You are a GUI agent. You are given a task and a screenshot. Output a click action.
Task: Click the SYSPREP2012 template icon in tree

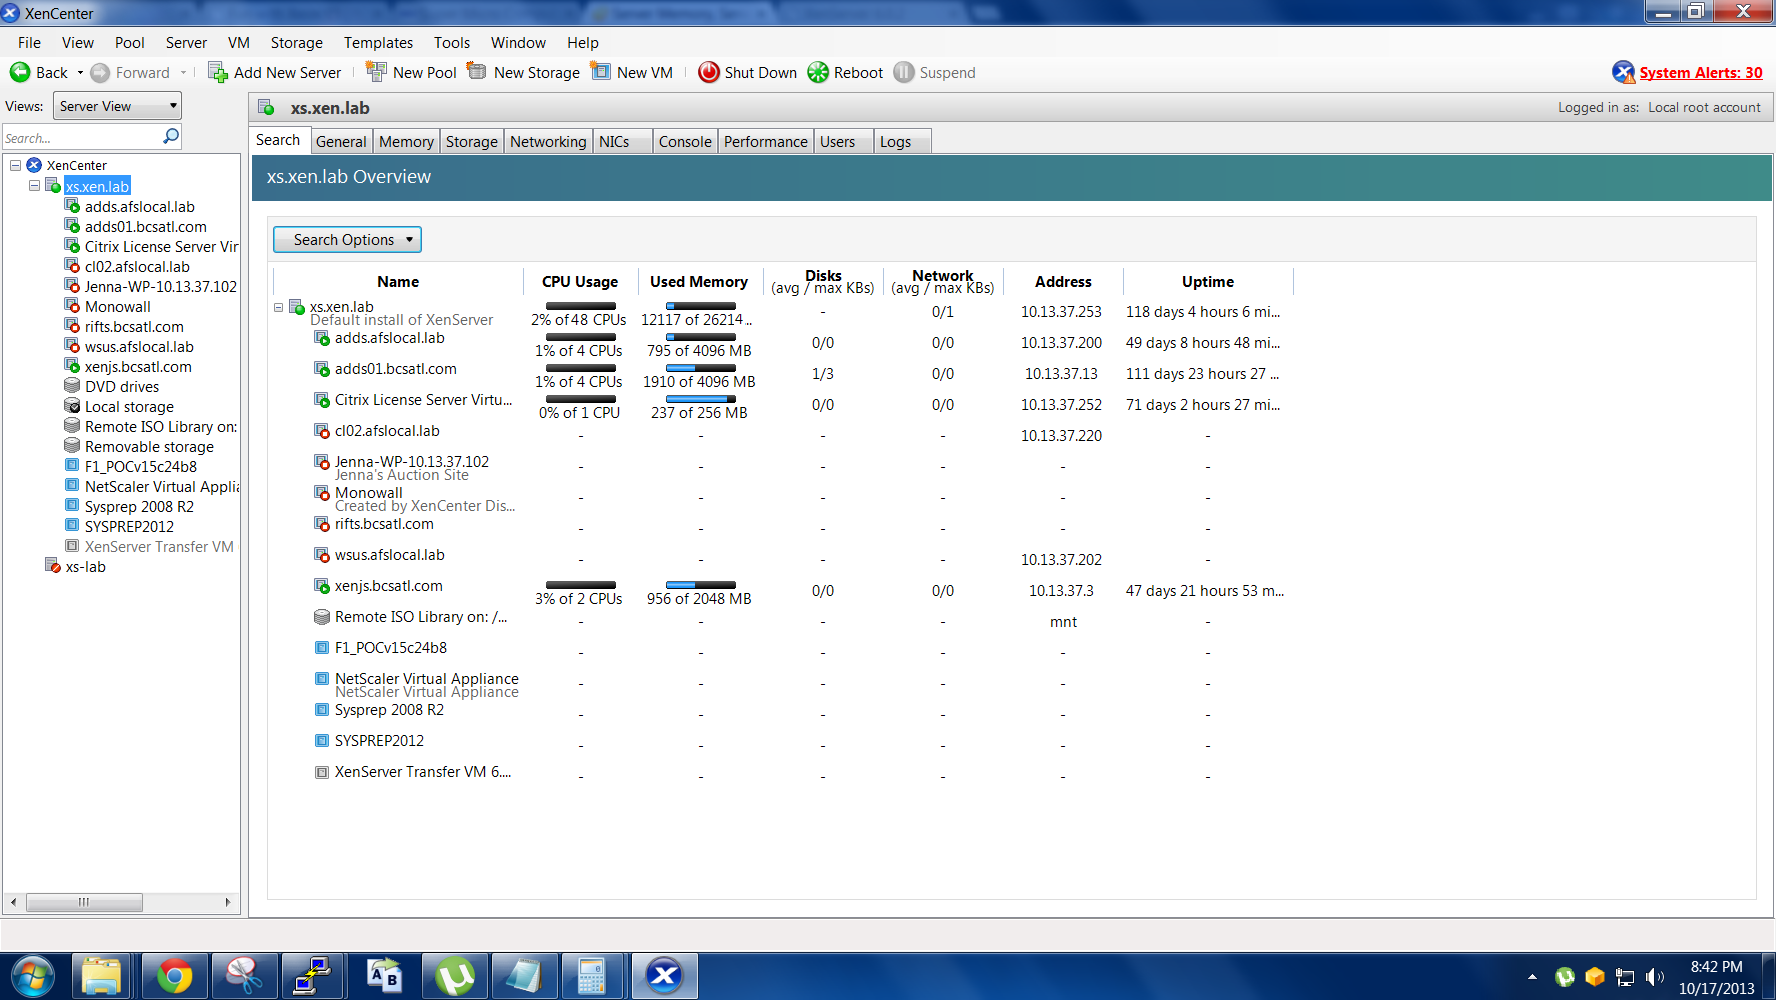(72, 526)
